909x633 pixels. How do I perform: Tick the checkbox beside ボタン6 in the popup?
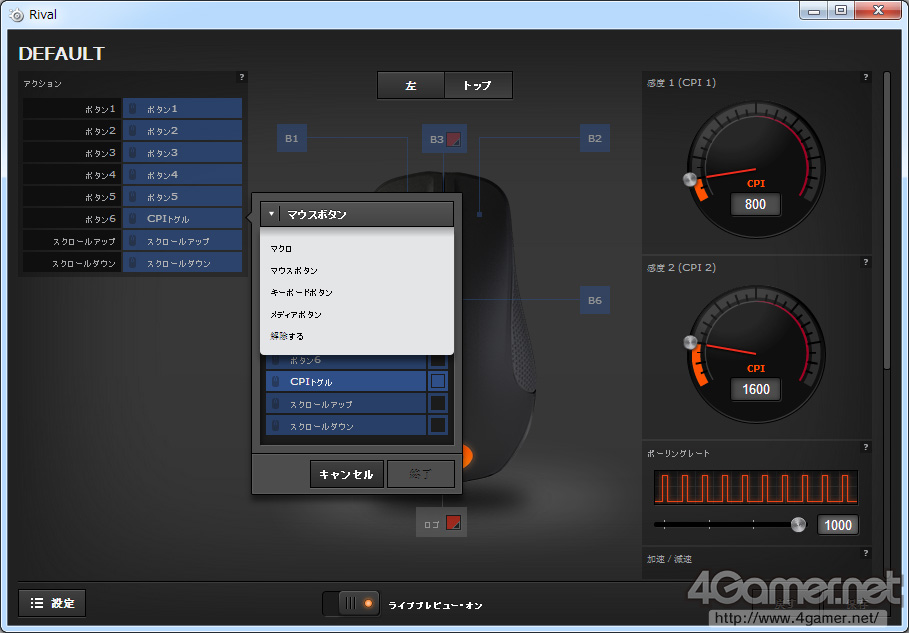point(438,361)
